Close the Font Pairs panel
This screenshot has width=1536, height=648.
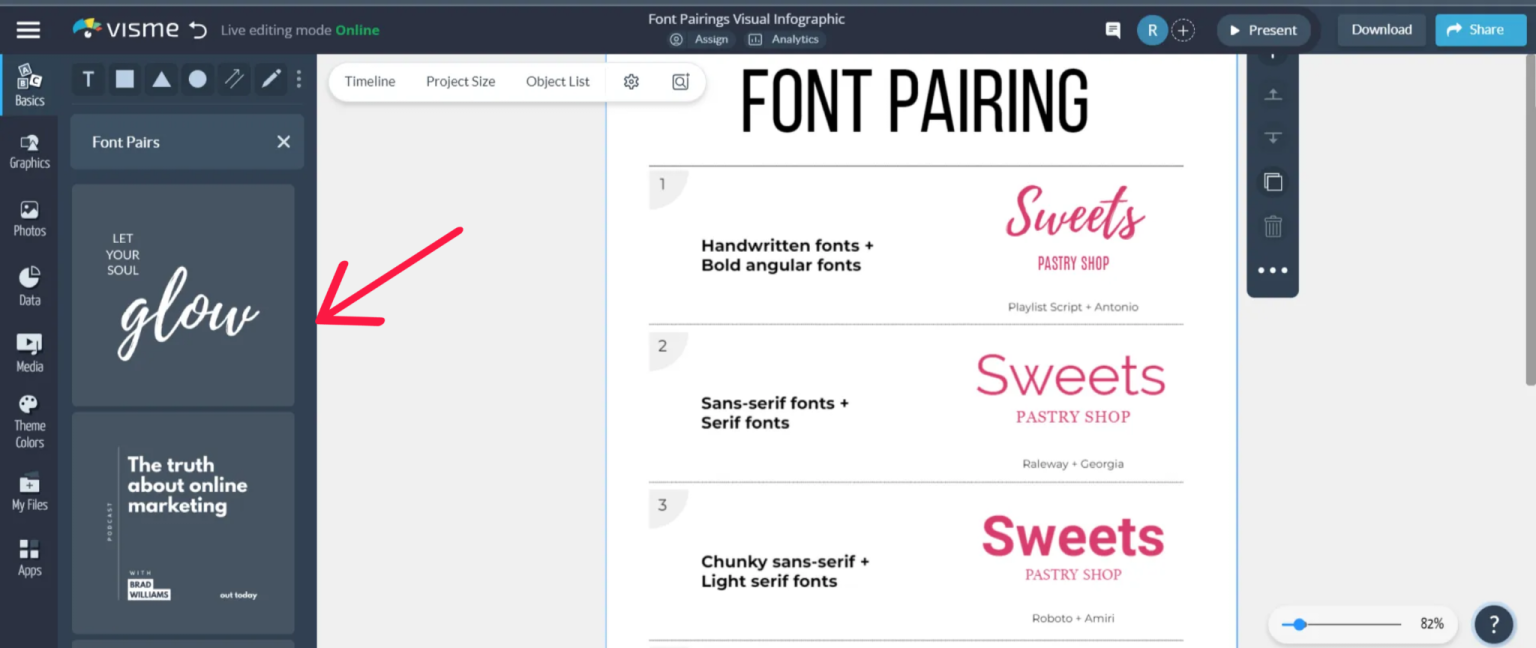[x=283, y=141]
